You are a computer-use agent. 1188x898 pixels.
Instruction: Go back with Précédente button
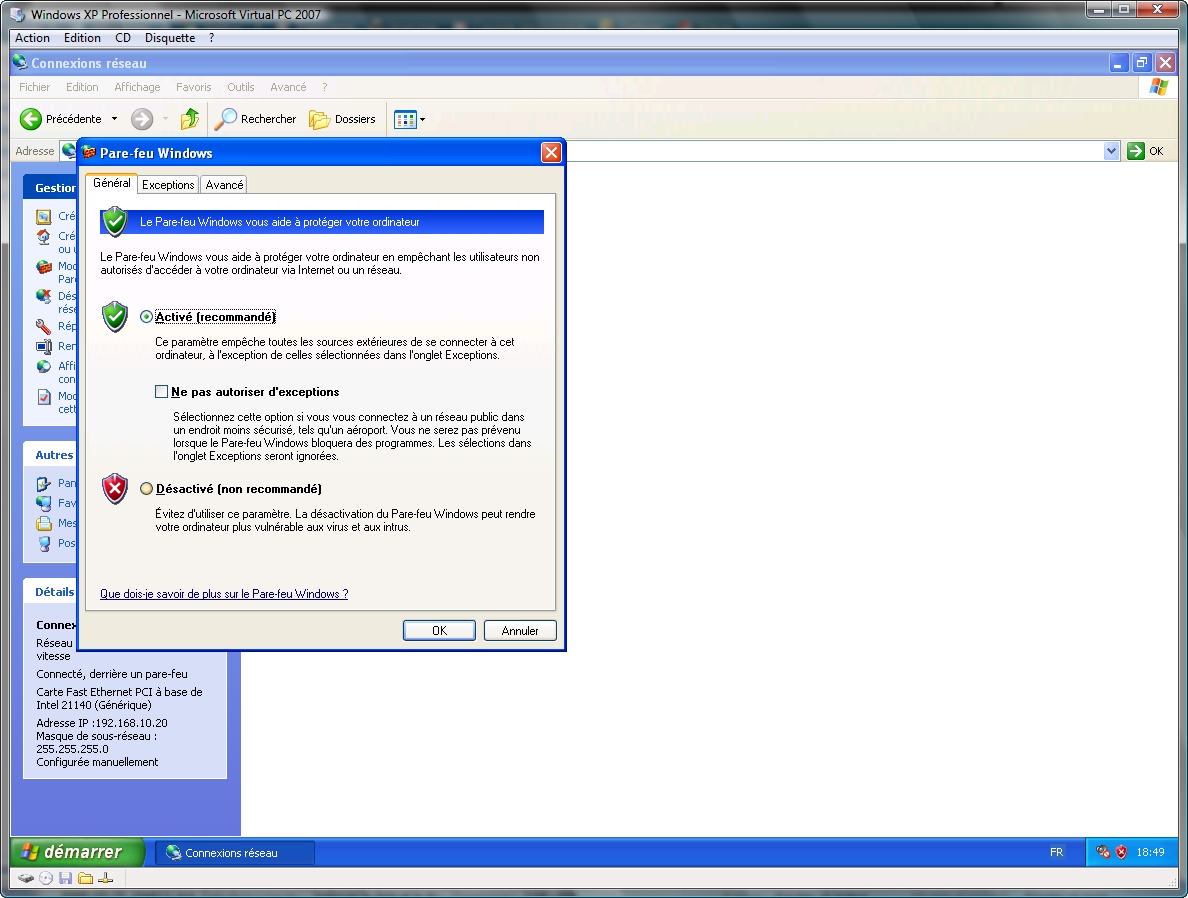[x=61, y=119]
